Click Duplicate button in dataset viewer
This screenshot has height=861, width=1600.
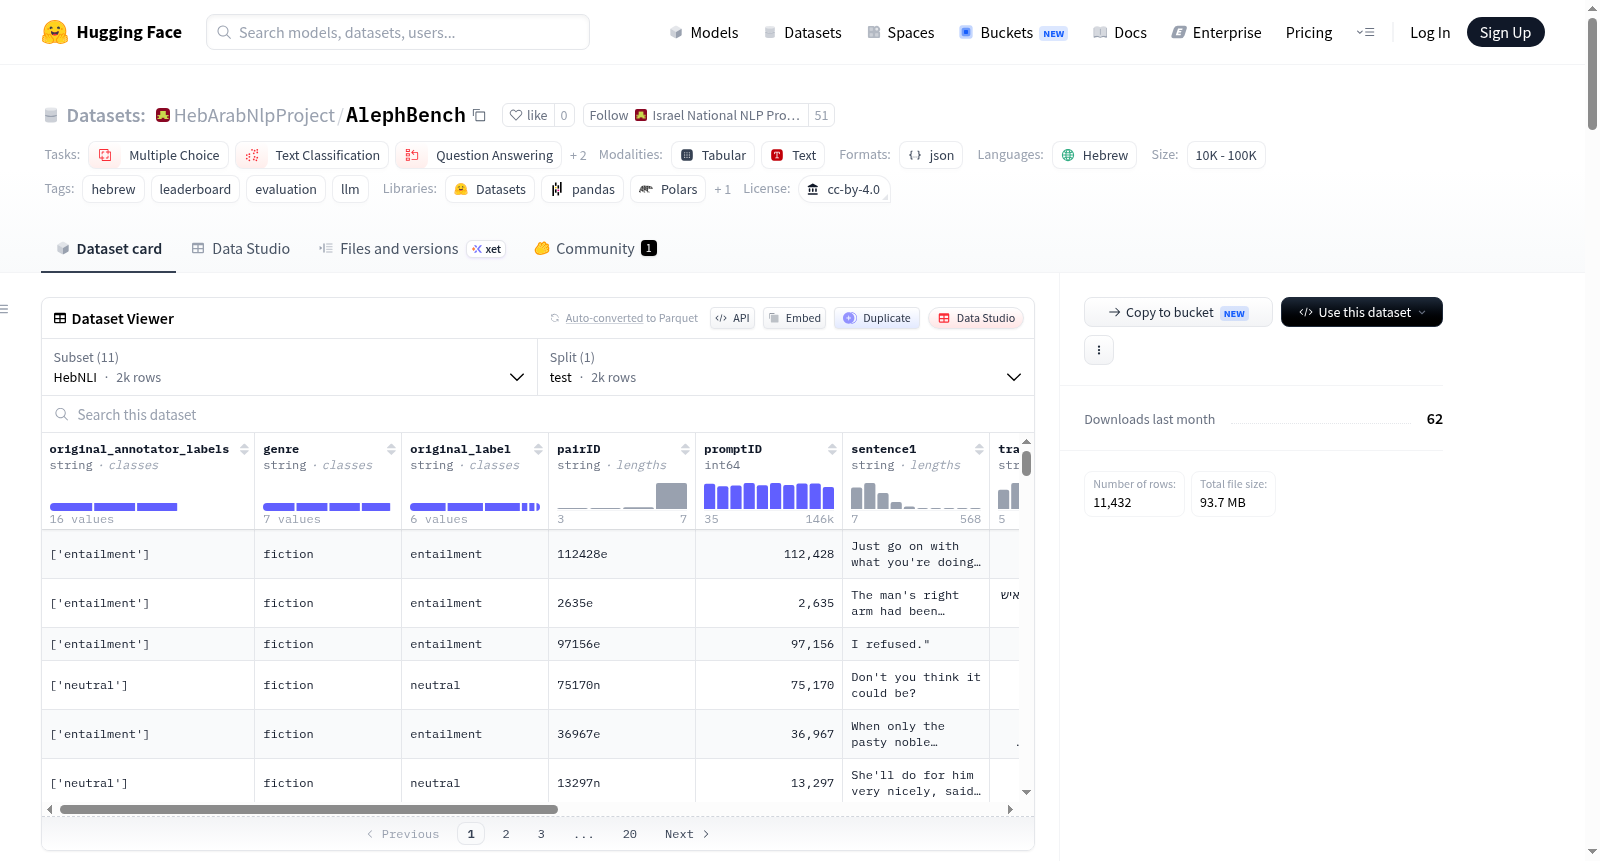click(876, 318)
